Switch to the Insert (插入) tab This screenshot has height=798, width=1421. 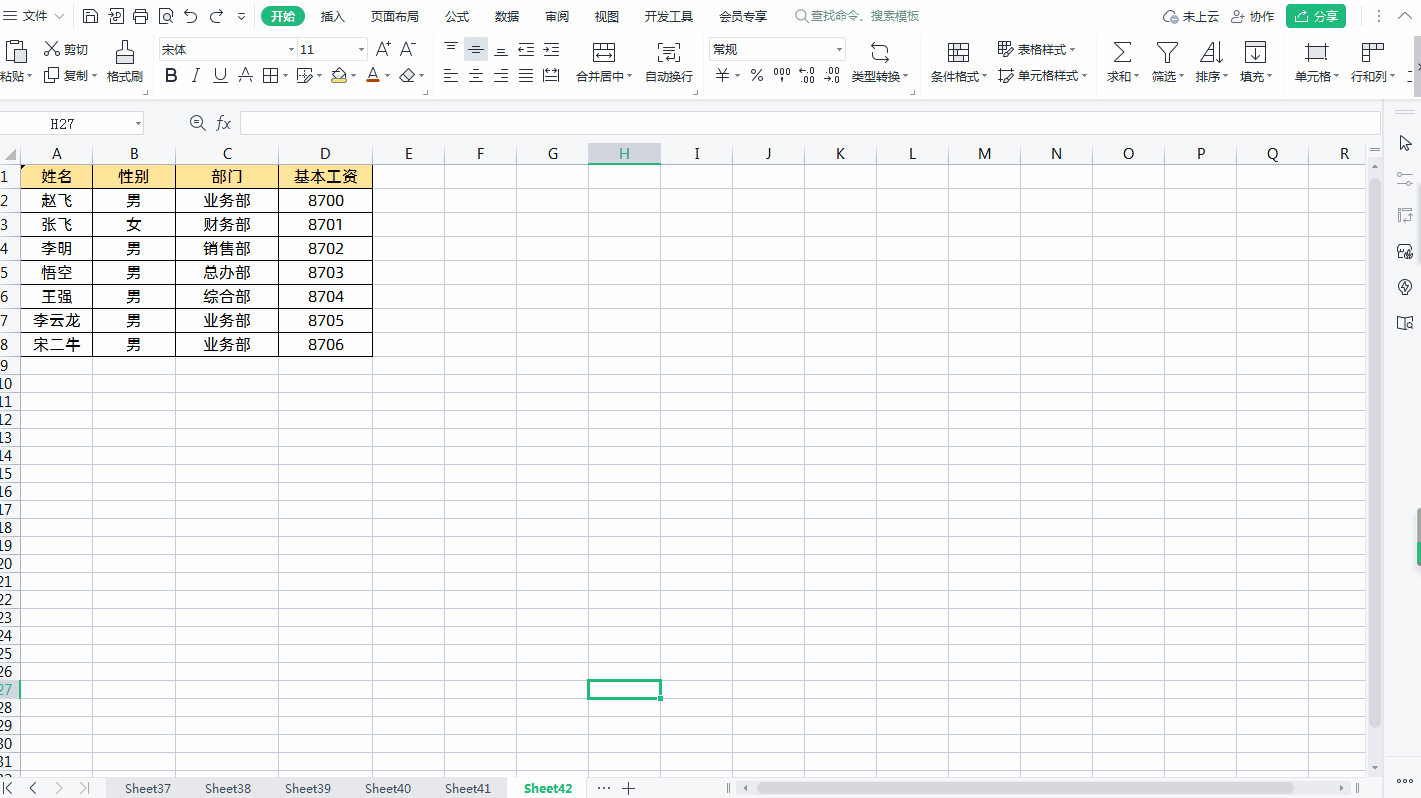[333, 16]
